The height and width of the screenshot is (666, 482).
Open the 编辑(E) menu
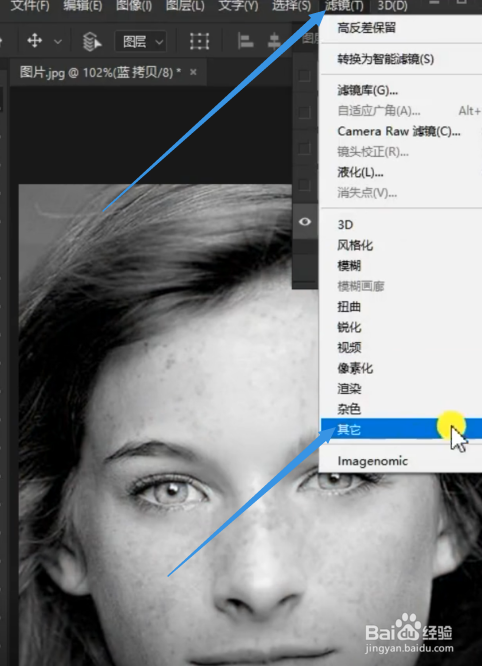(82, 6)
